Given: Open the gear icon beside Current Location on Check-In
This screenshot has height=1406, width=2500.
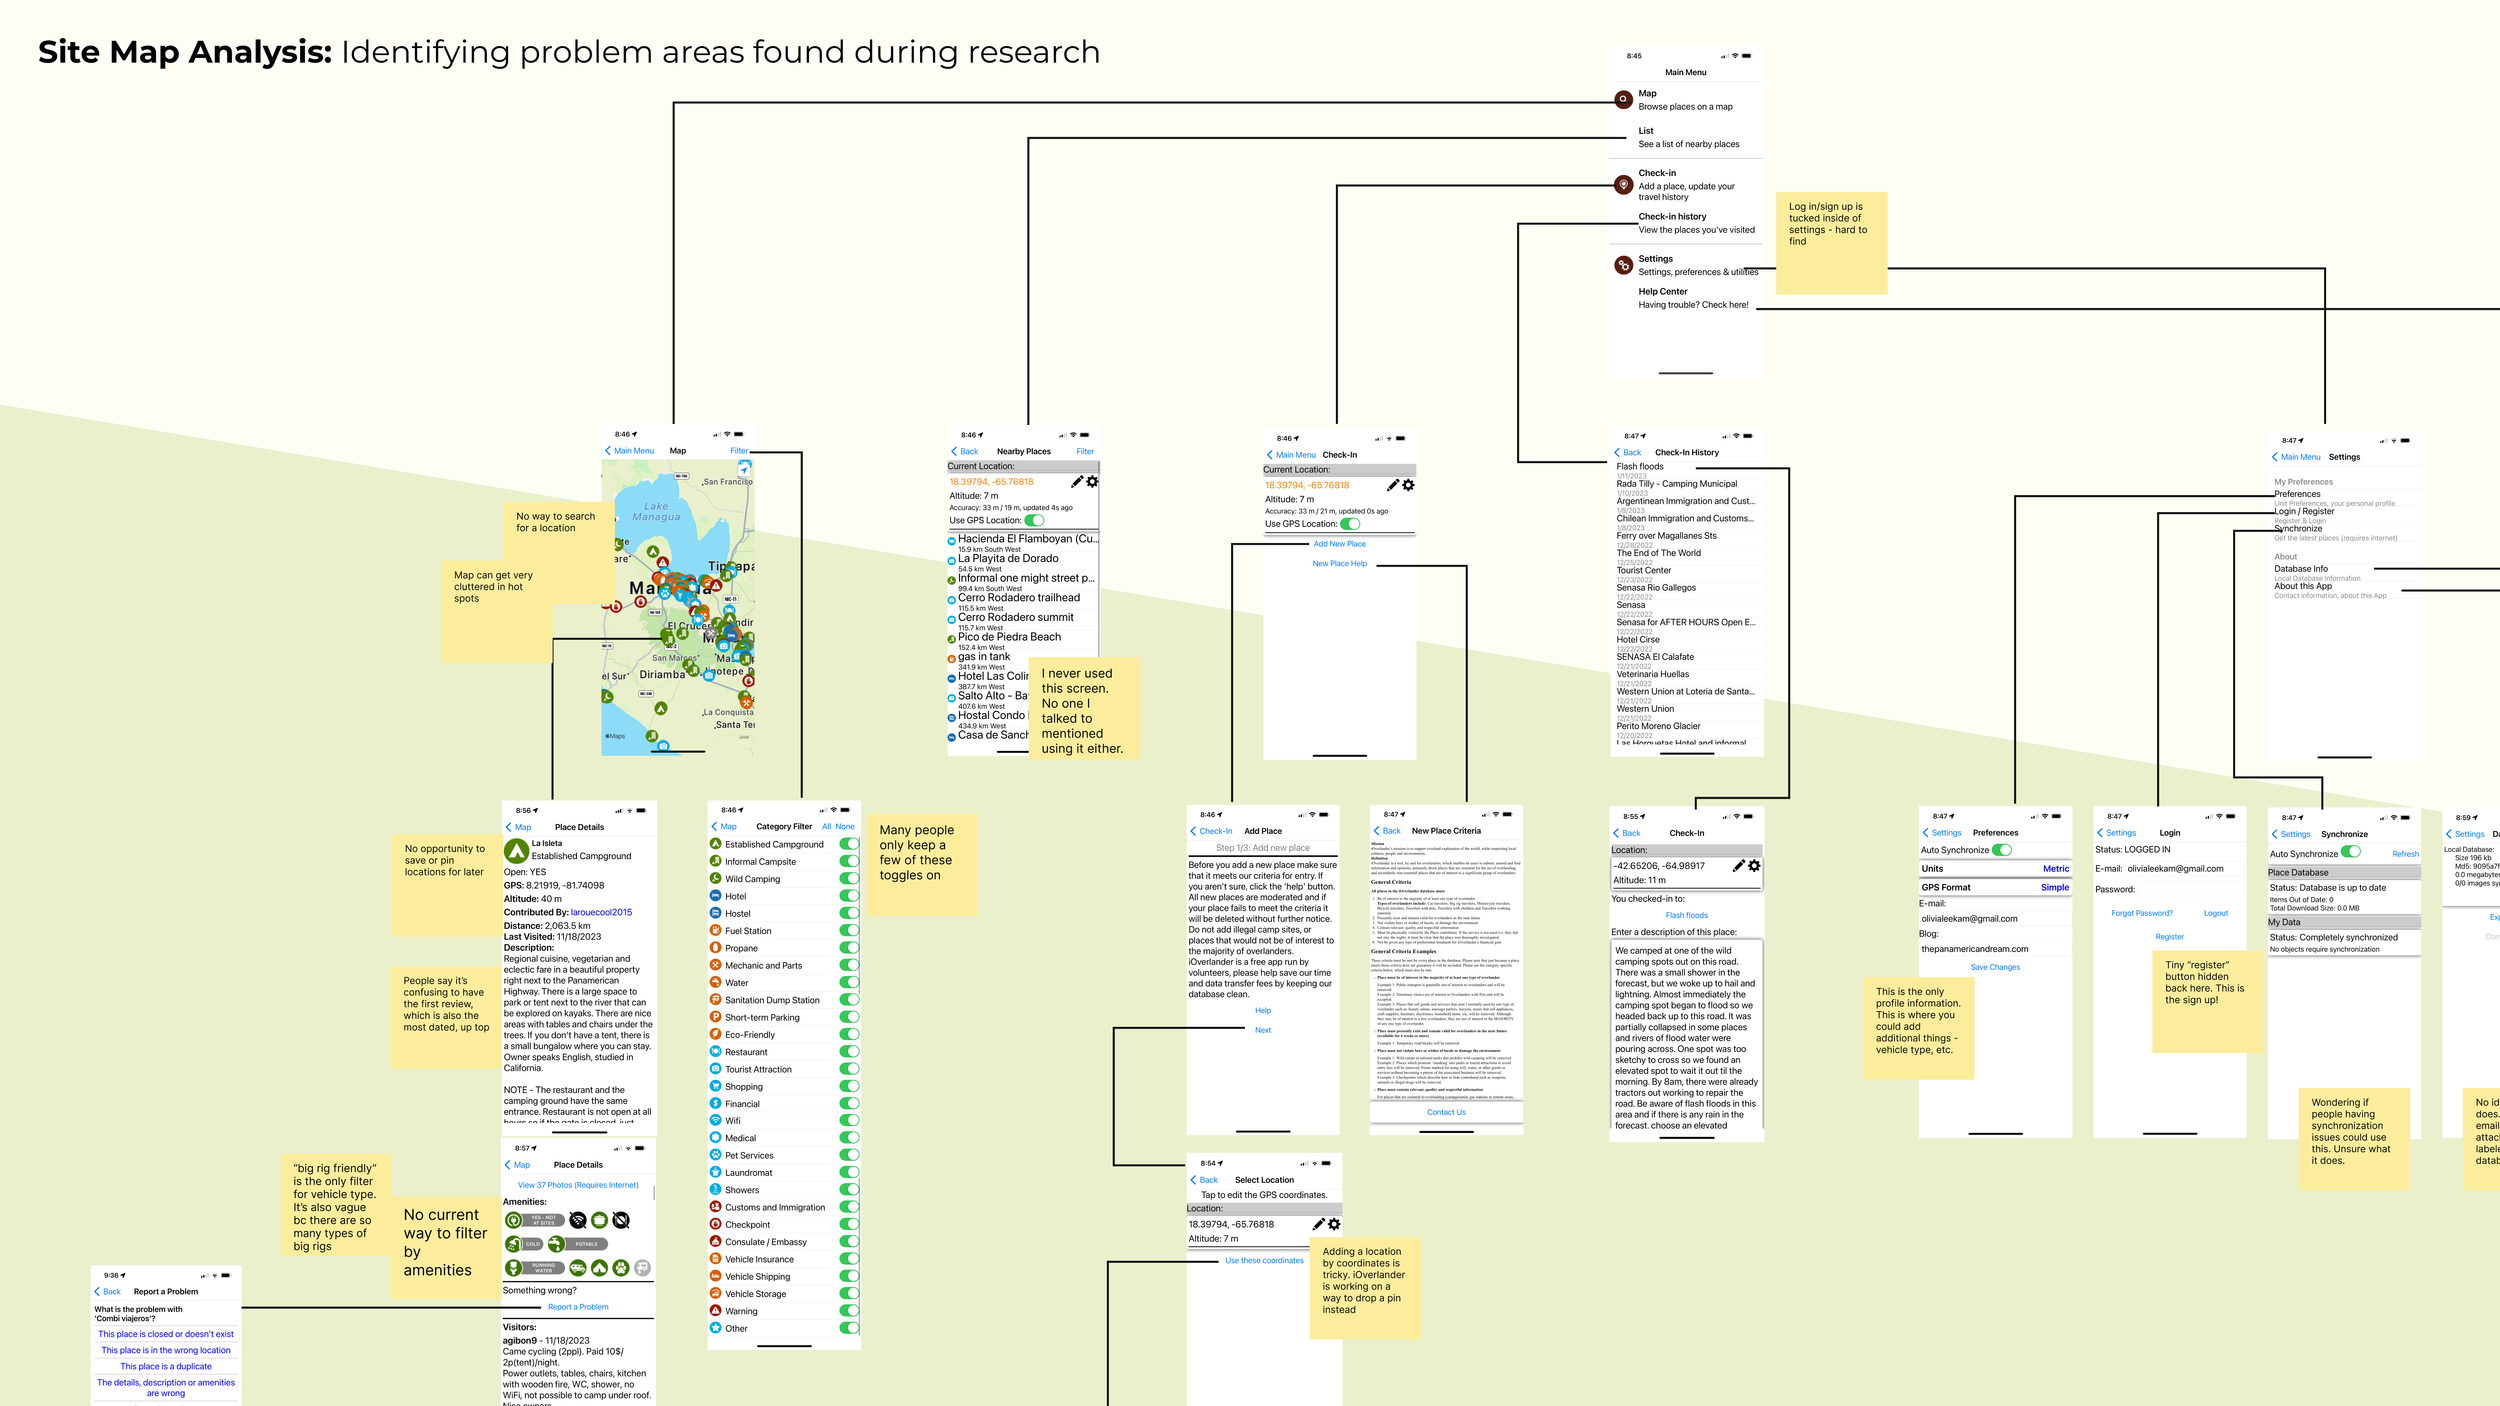Looking at the screenshot, I should click(x=1408, y=486).
